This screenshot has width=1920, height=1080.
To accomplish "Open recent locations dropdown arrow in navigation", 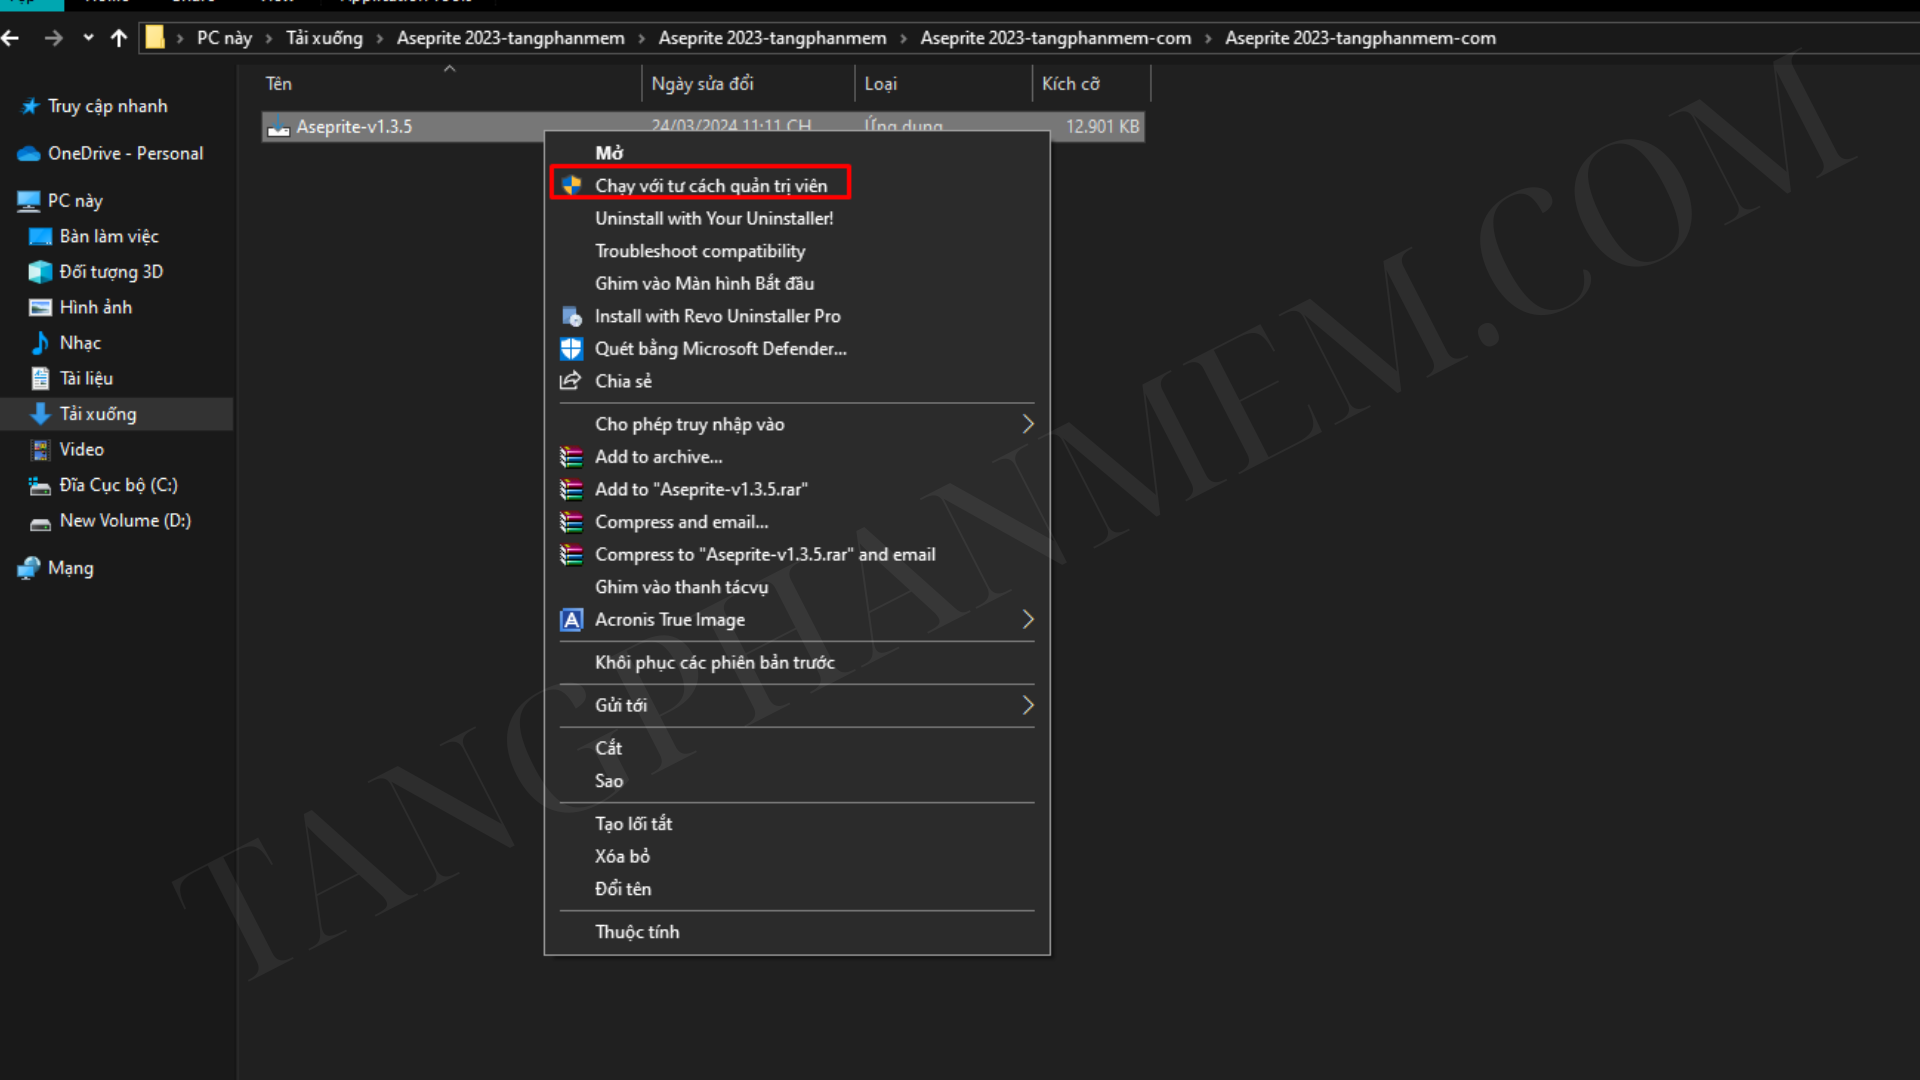I will 88,38.
